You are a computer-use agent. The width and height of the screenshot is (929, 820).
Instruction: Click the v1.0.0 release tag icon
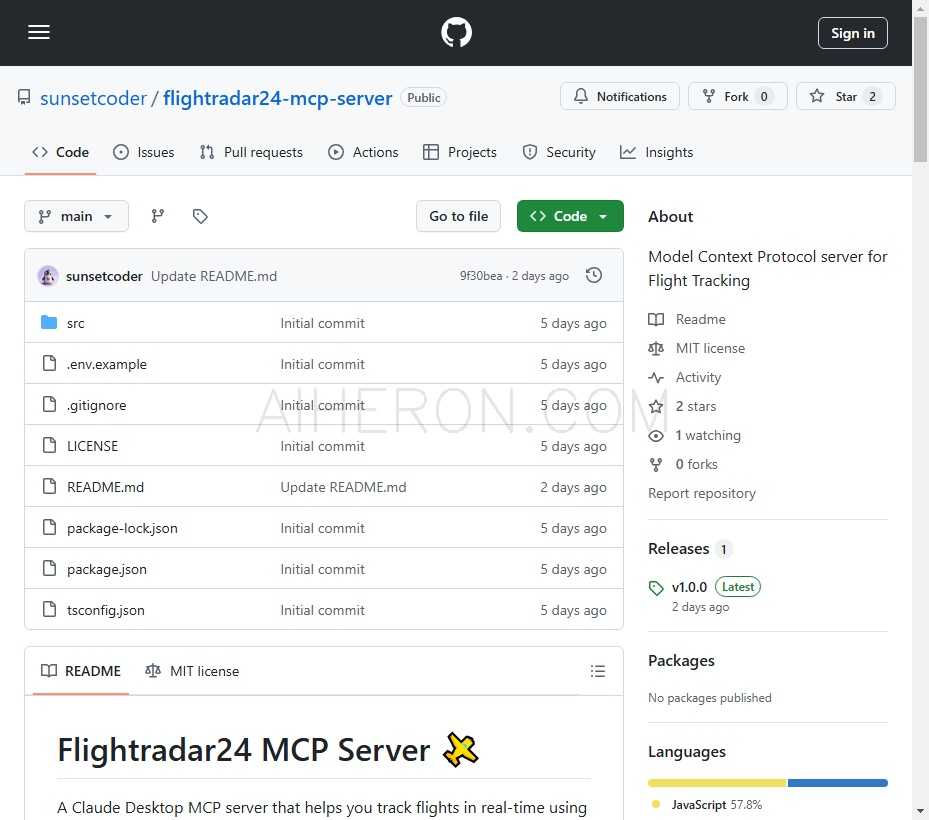656,588
